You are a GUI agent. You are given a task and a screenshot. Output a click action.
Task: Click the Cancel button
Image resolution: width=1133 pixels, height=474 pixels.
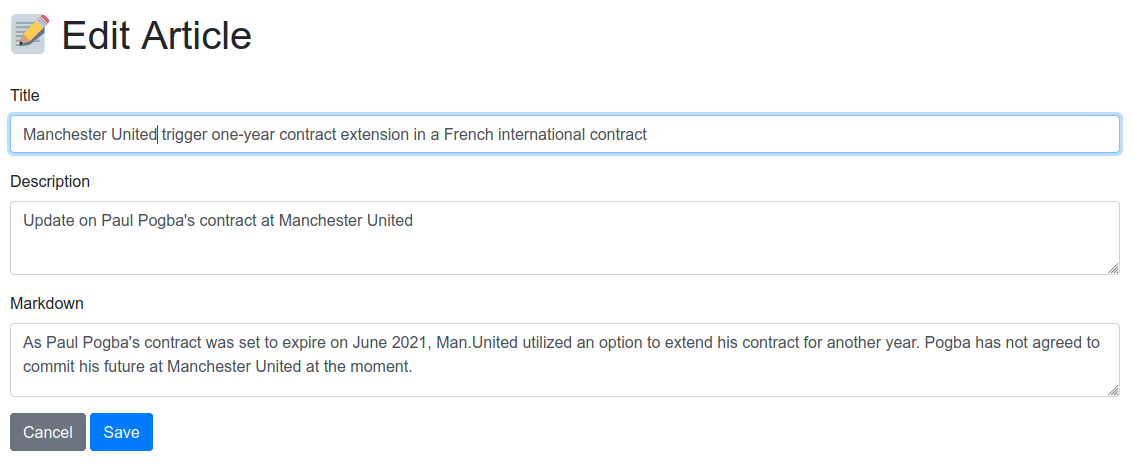coord(48,432)
